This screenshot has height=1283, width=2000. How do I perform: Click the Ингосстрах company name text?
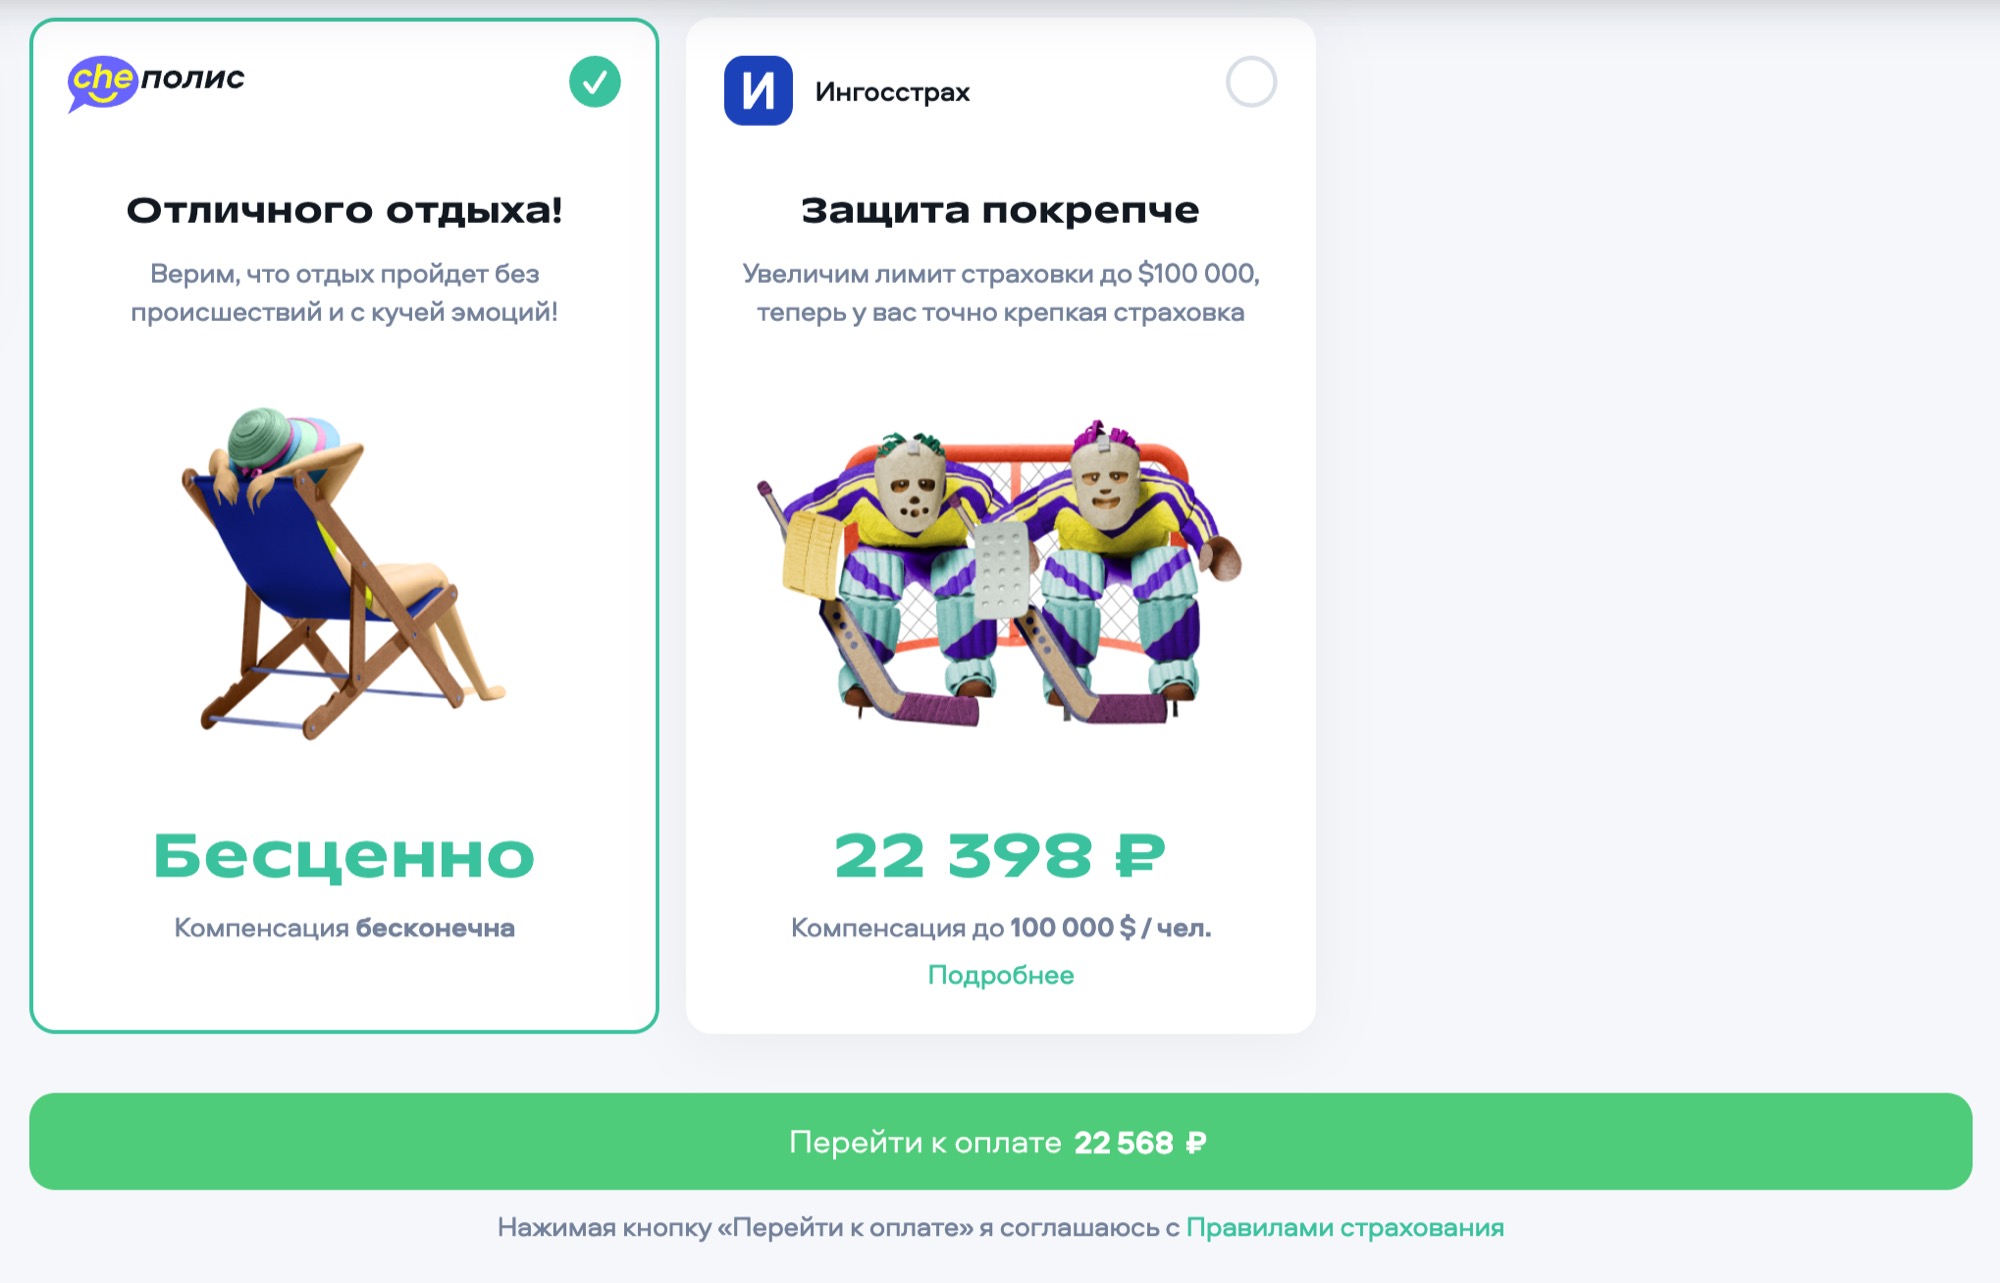coord(892,92)
